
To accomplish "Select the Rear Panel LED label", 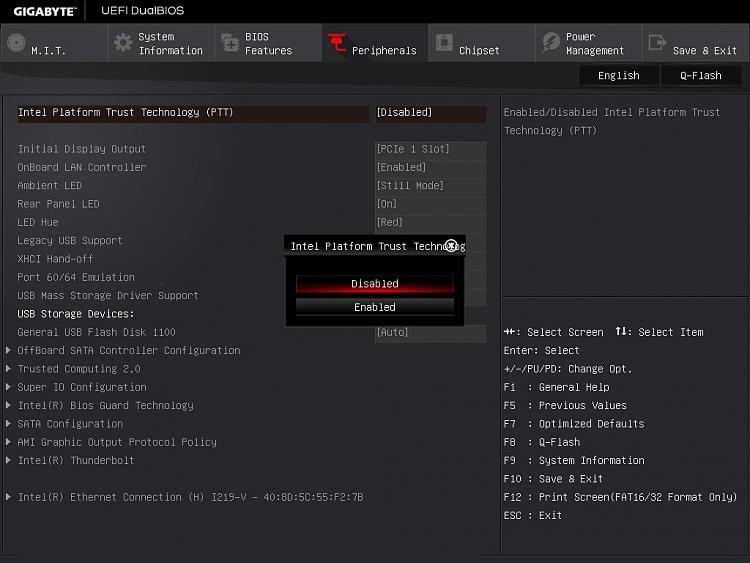I will pyautogui.click(x=58, y=204).
